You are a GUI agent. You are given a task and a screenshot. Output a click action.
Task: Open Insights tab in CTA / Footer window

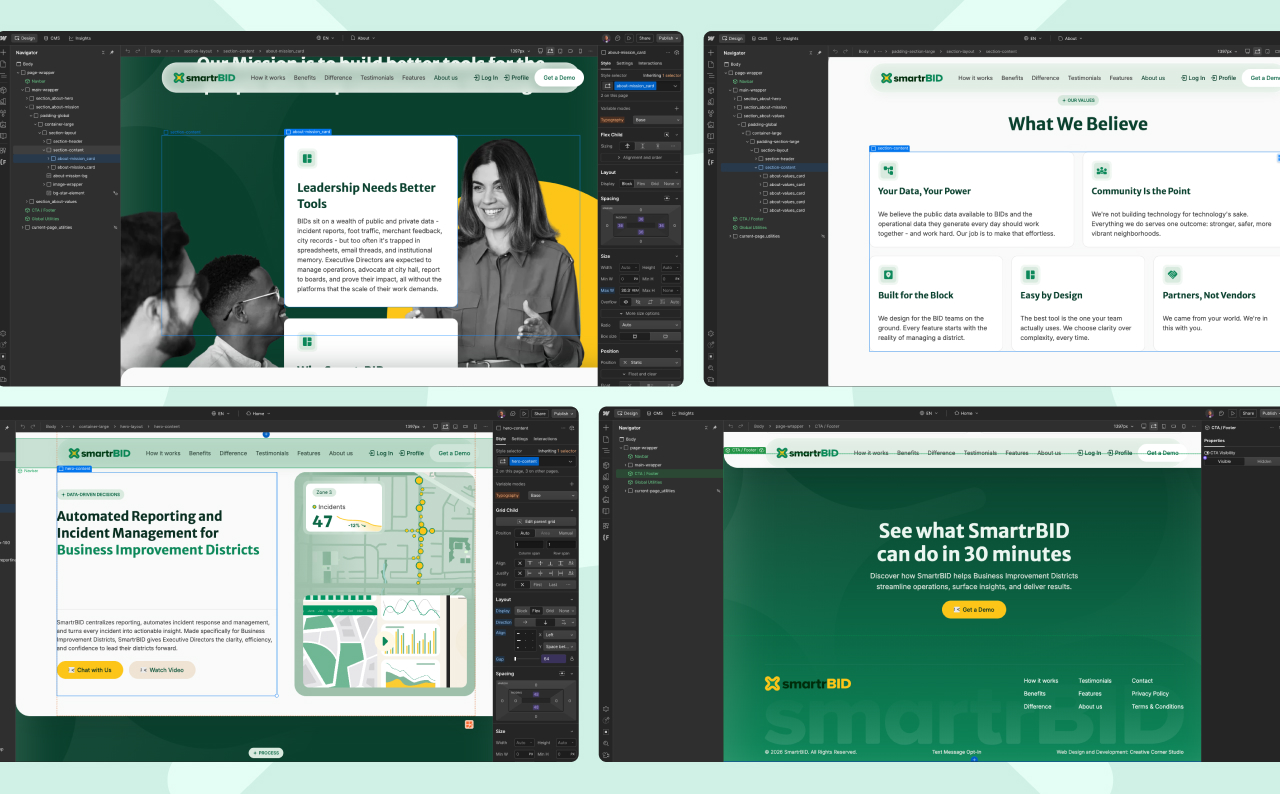pyautogui.click(x=683, y=413)
